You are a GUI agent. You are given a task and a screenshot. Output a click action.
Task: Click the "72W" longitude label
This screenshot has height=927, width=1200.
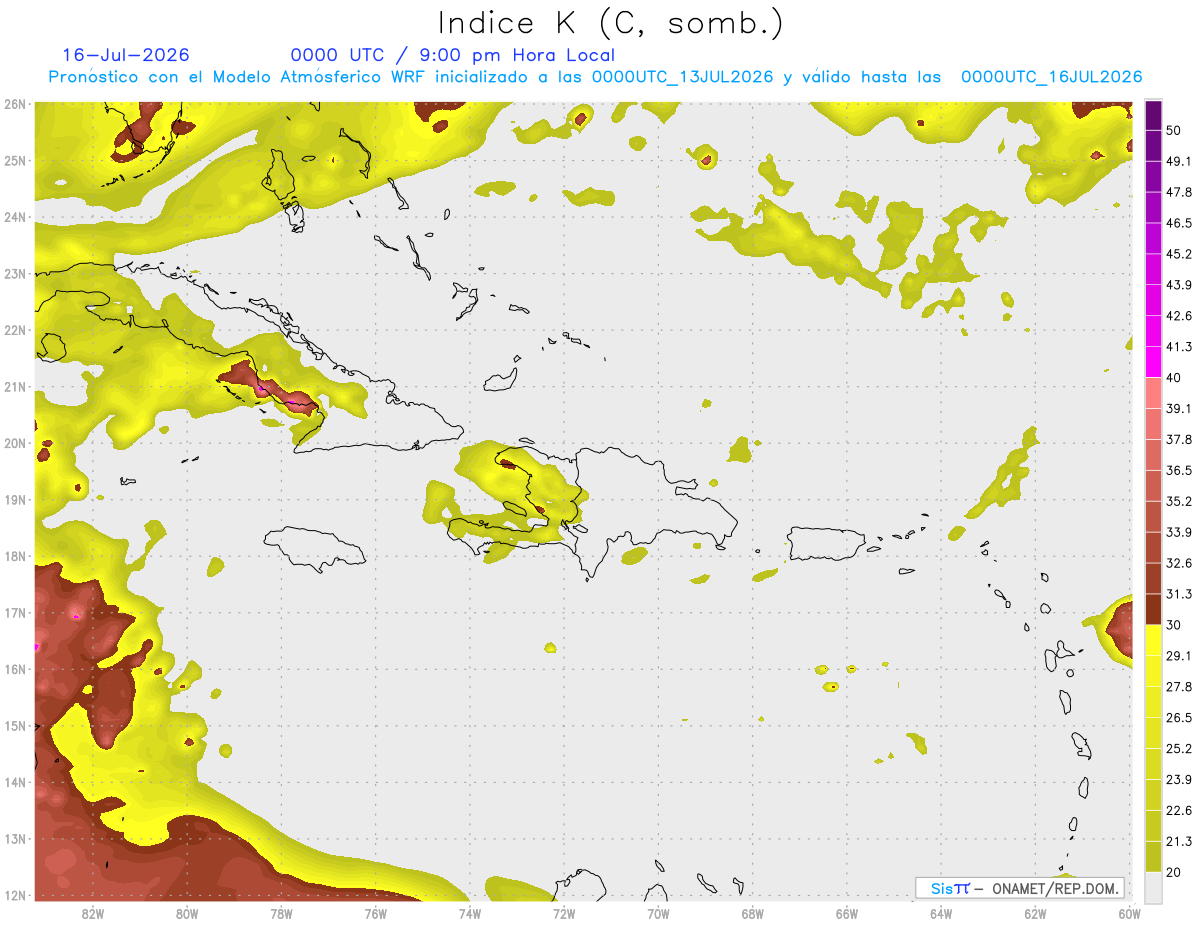tap(564, 914)
